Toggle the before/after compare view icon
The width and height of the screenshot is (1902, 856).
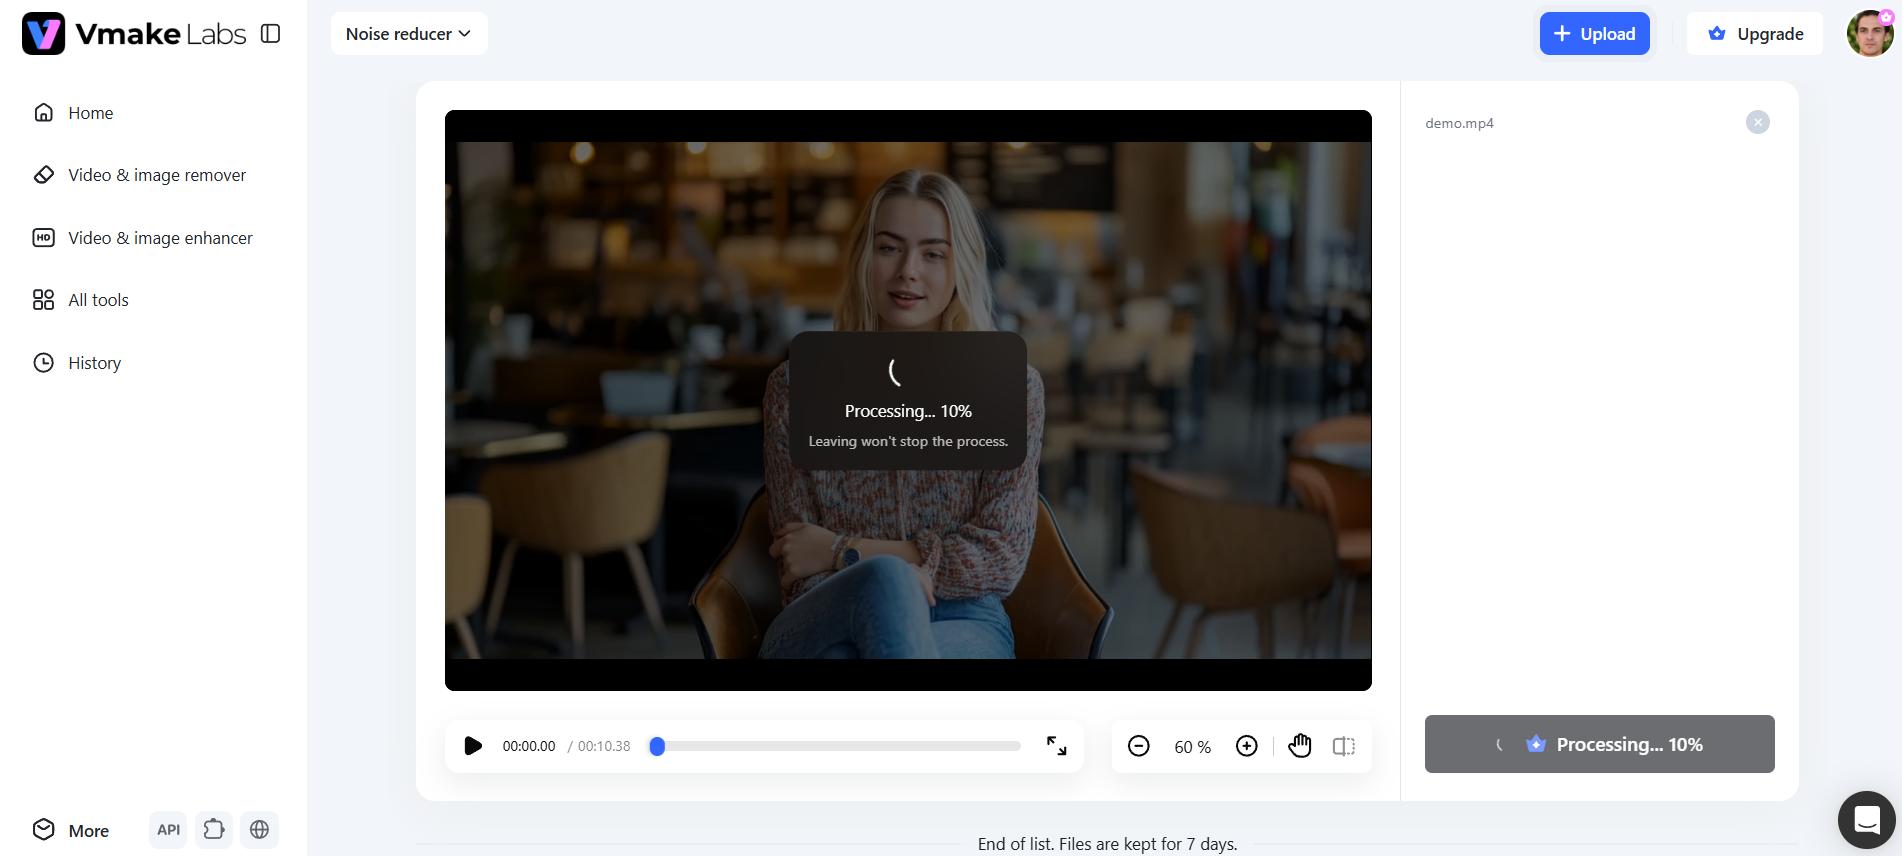tap(1344, 746)
